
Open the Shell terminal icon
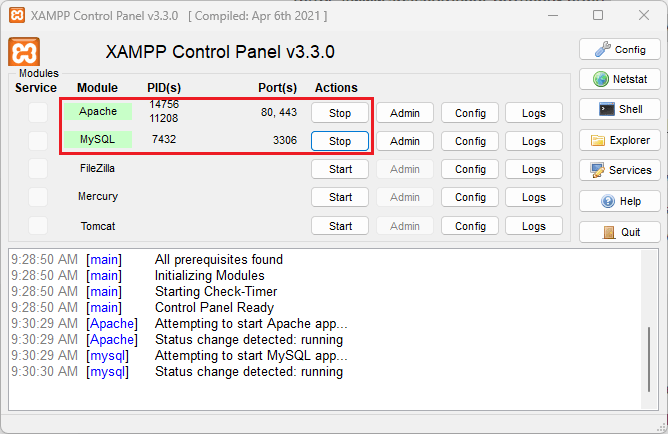click(619, 110)
